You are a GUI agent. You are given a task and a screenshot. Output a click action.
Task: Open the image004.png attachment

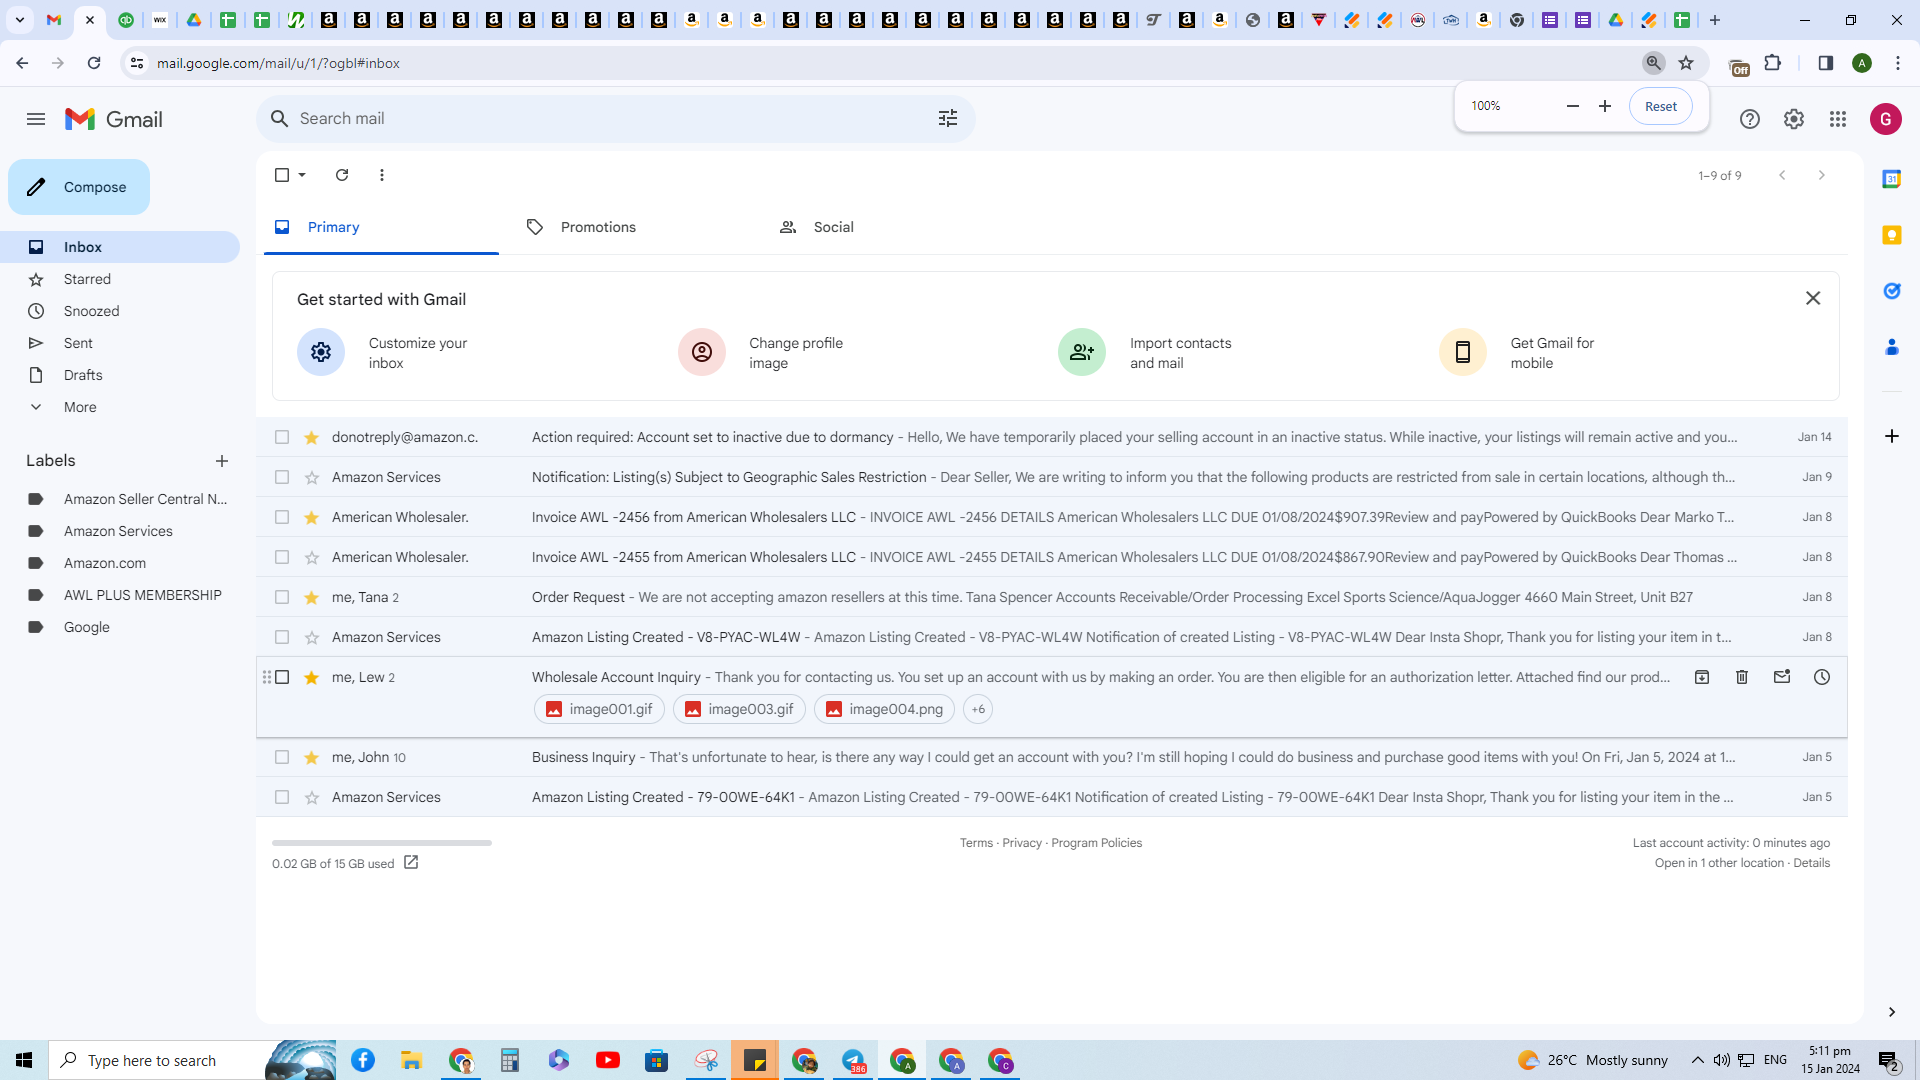tap(884, 709)
